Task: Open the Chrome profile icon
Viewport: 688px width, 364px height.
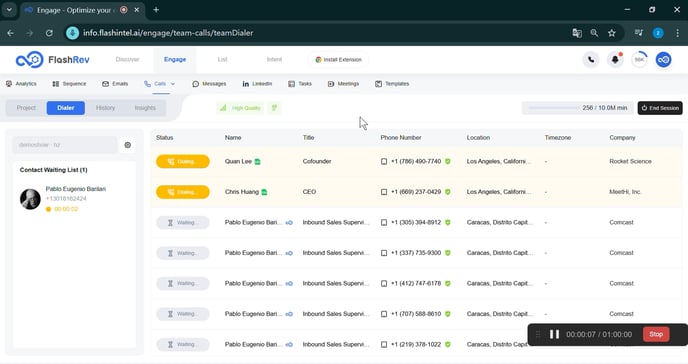Action: 658,33
